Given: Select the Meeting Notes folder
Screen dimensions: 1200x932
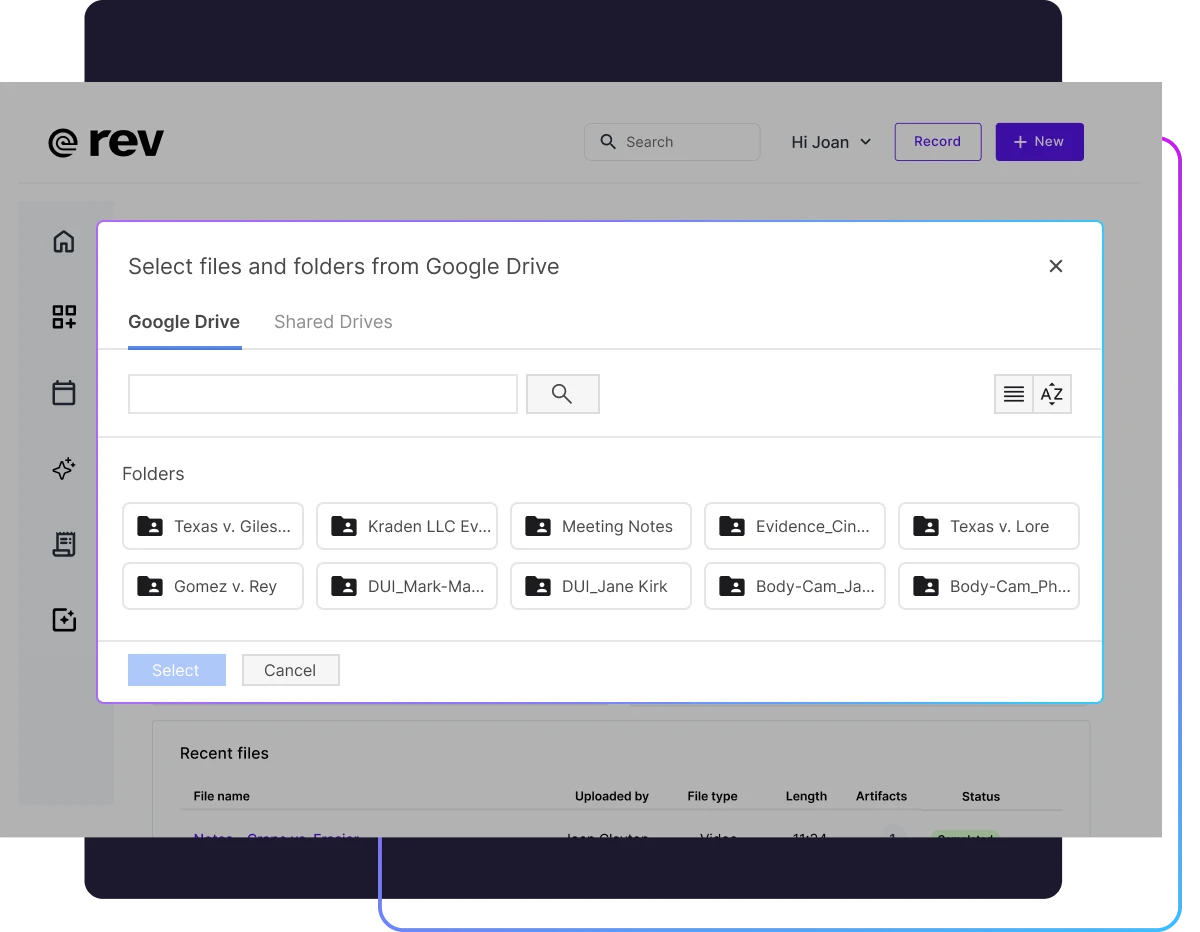Looking at the screenshot, I should tap(600, 526).
